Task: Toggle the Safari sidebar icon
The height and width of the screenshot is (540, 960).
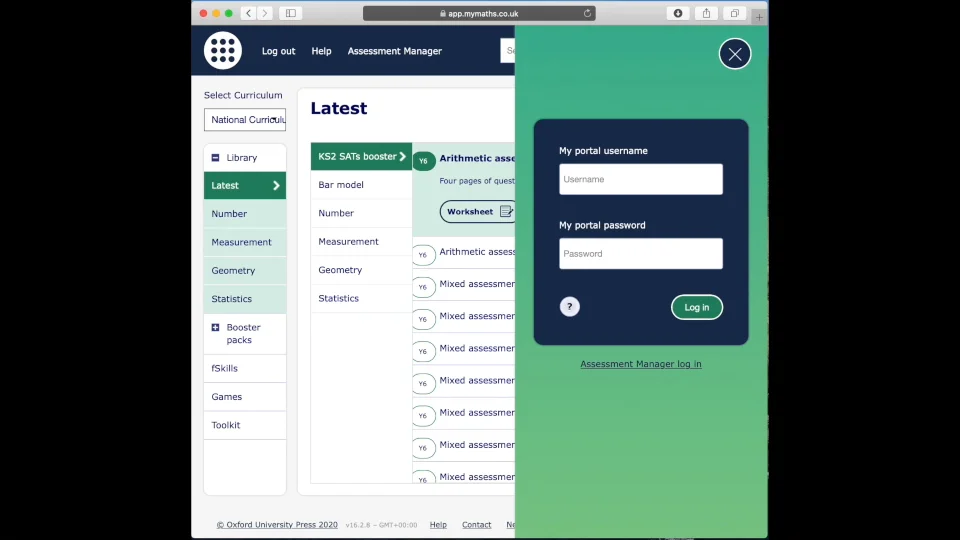Action: (x=291, y=13)
